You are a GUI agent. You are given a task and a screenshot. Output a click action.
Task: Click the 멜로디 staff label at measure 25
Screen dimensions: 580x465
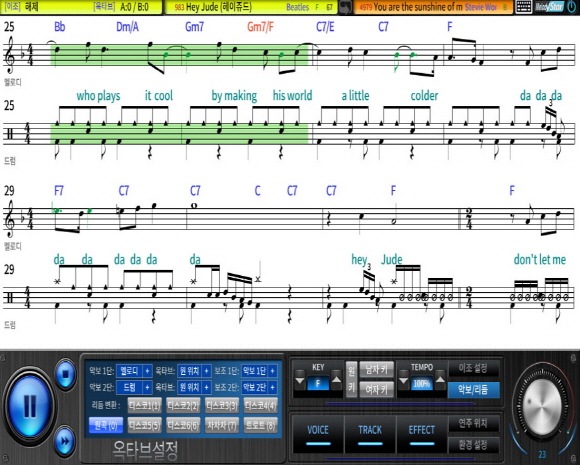[13, 82]
